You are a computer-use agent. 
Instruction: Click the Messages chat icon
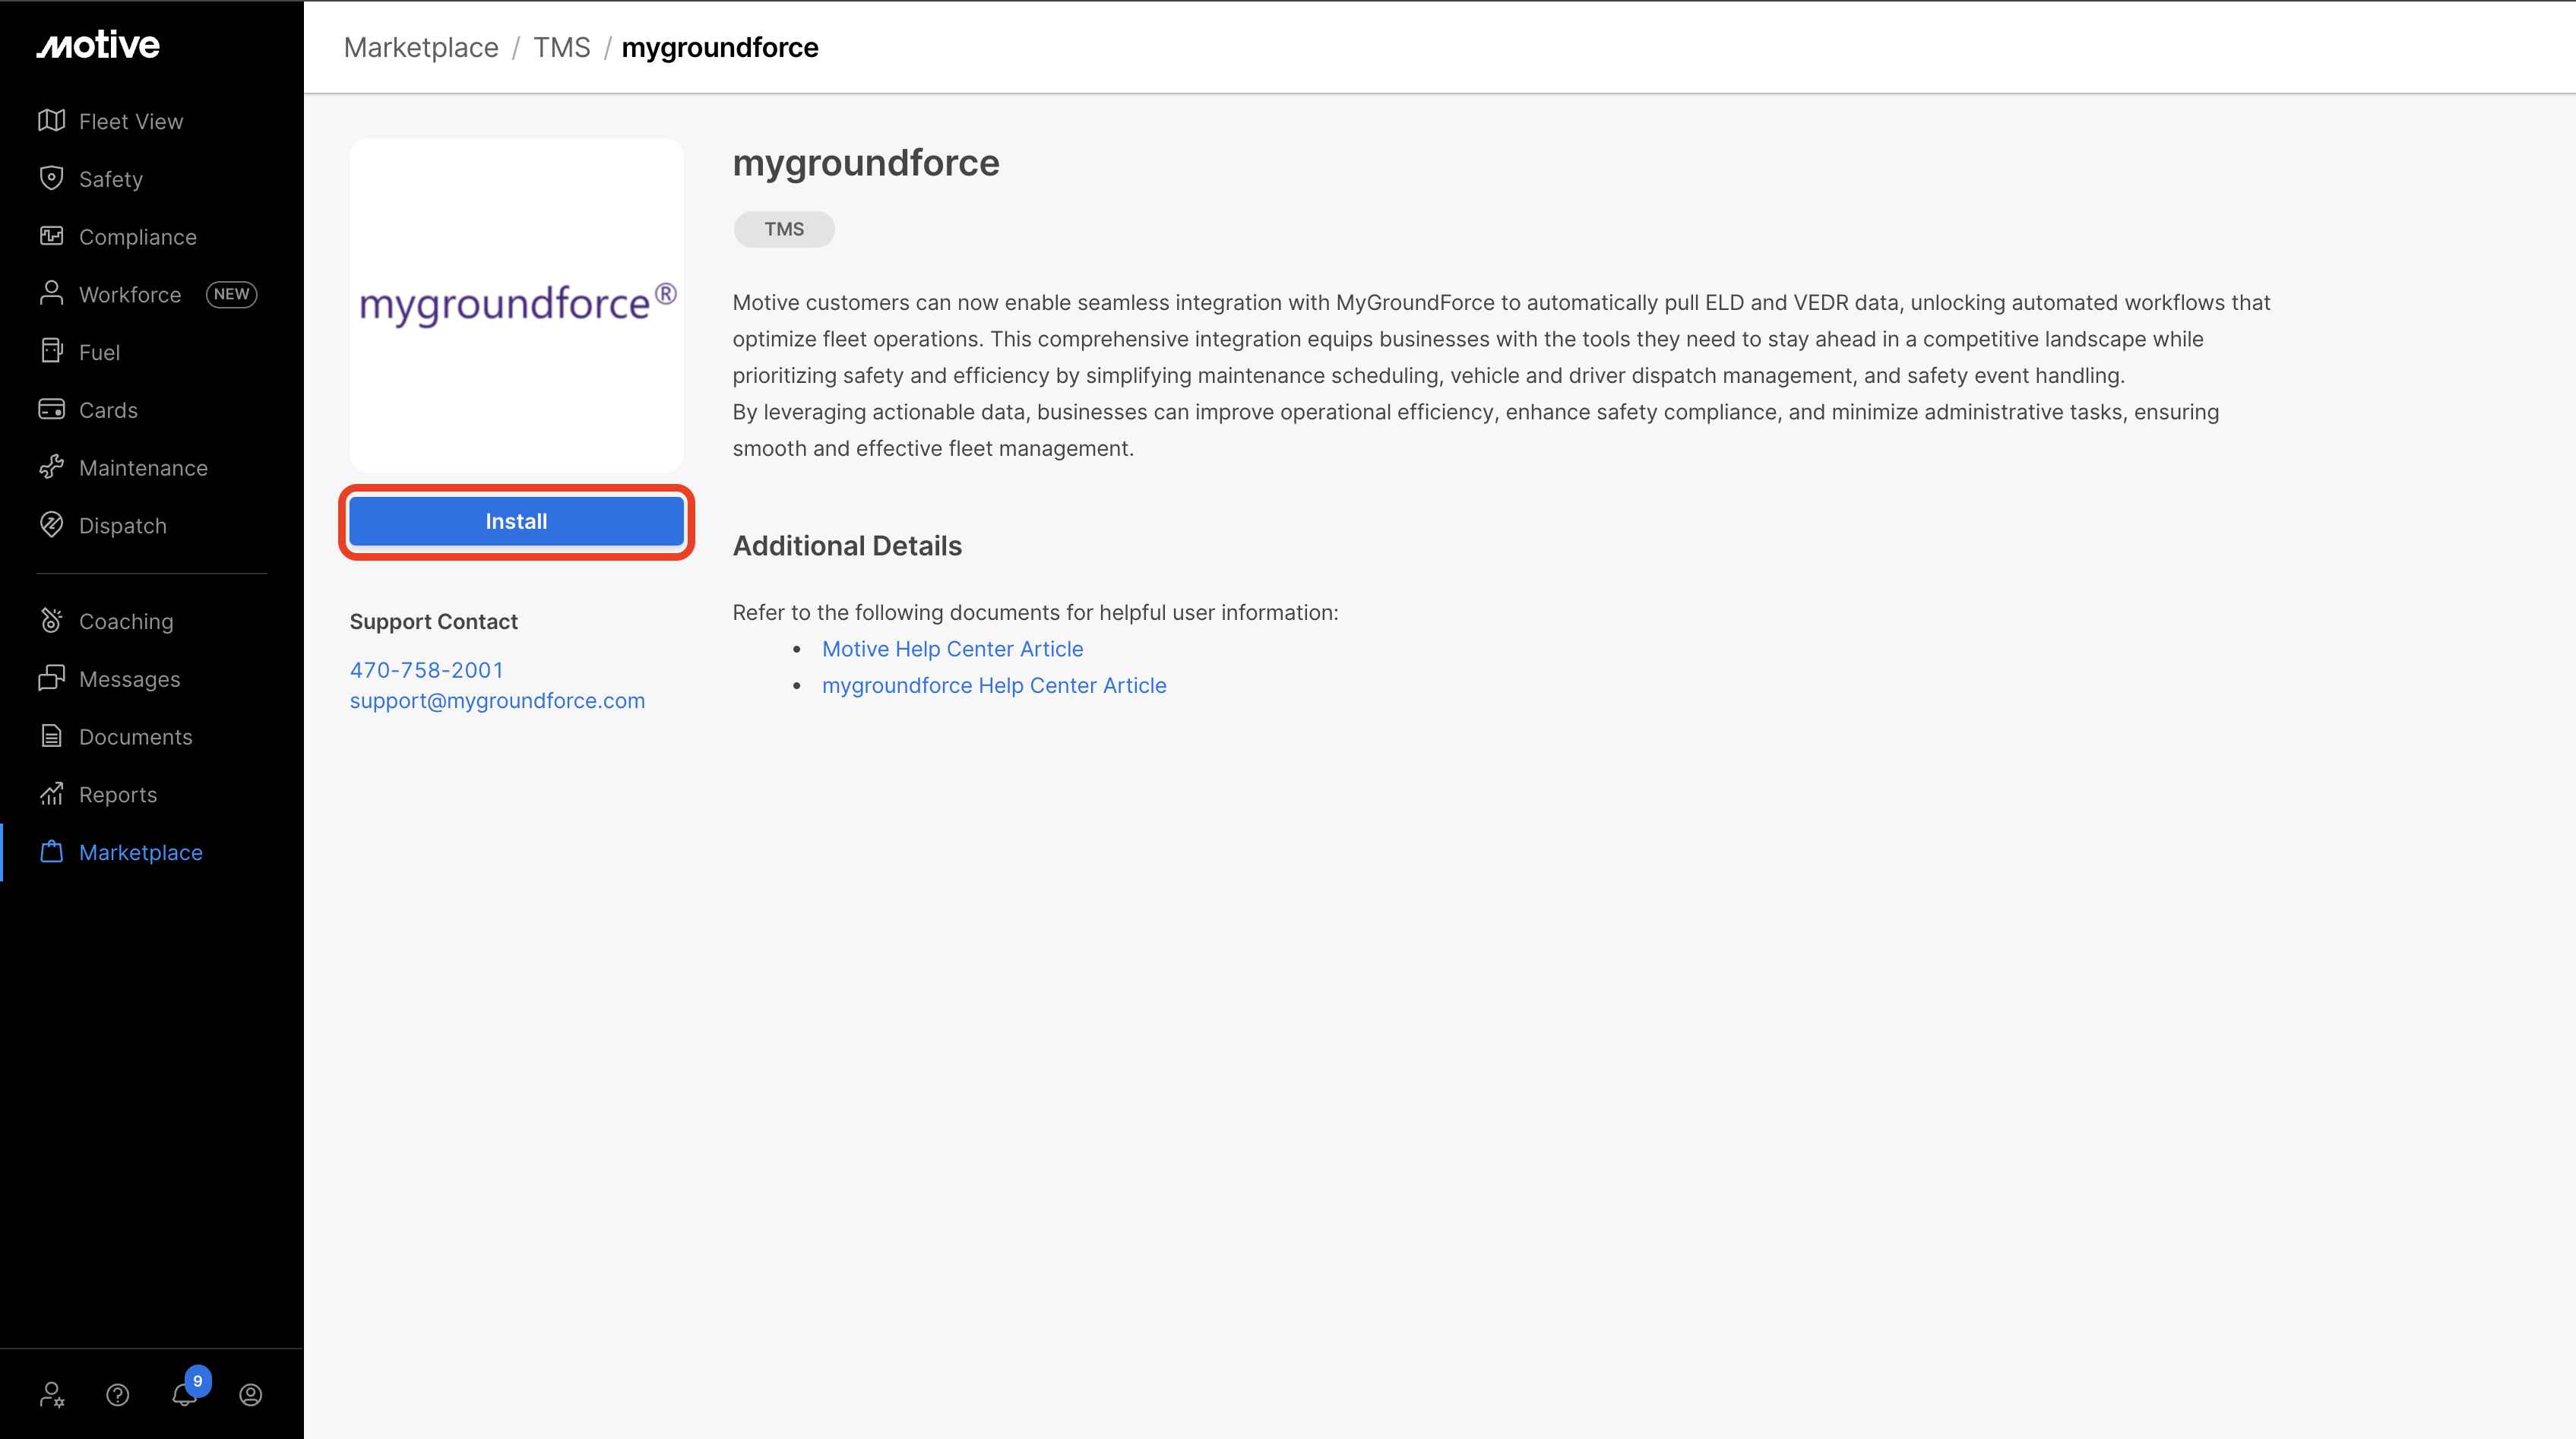coord(51,678)
